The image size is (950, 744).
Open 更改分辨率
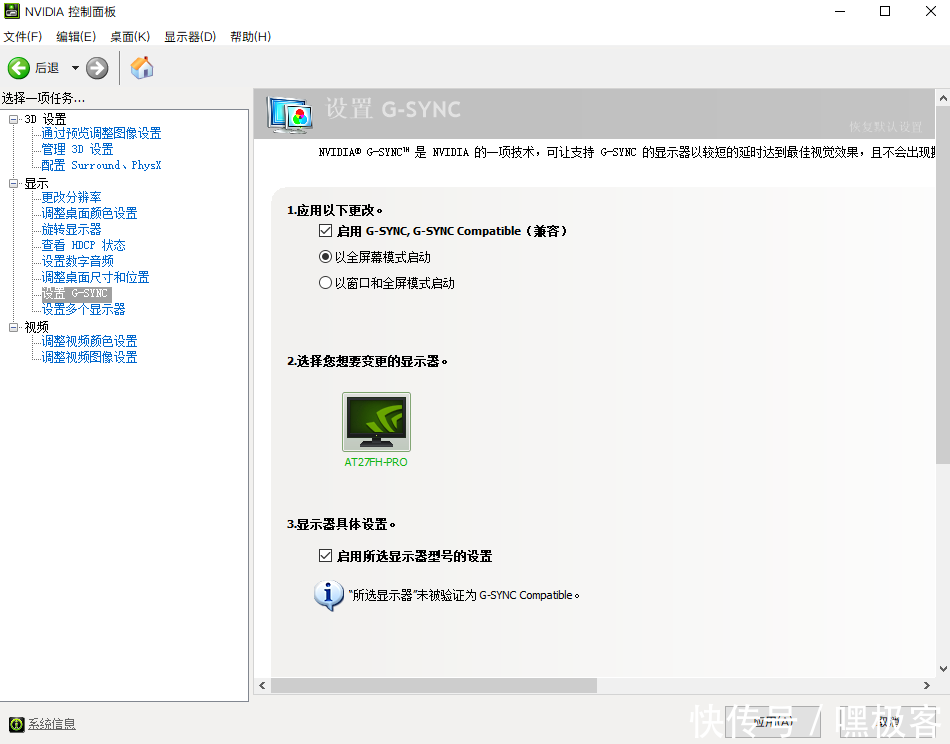[71, 198]
